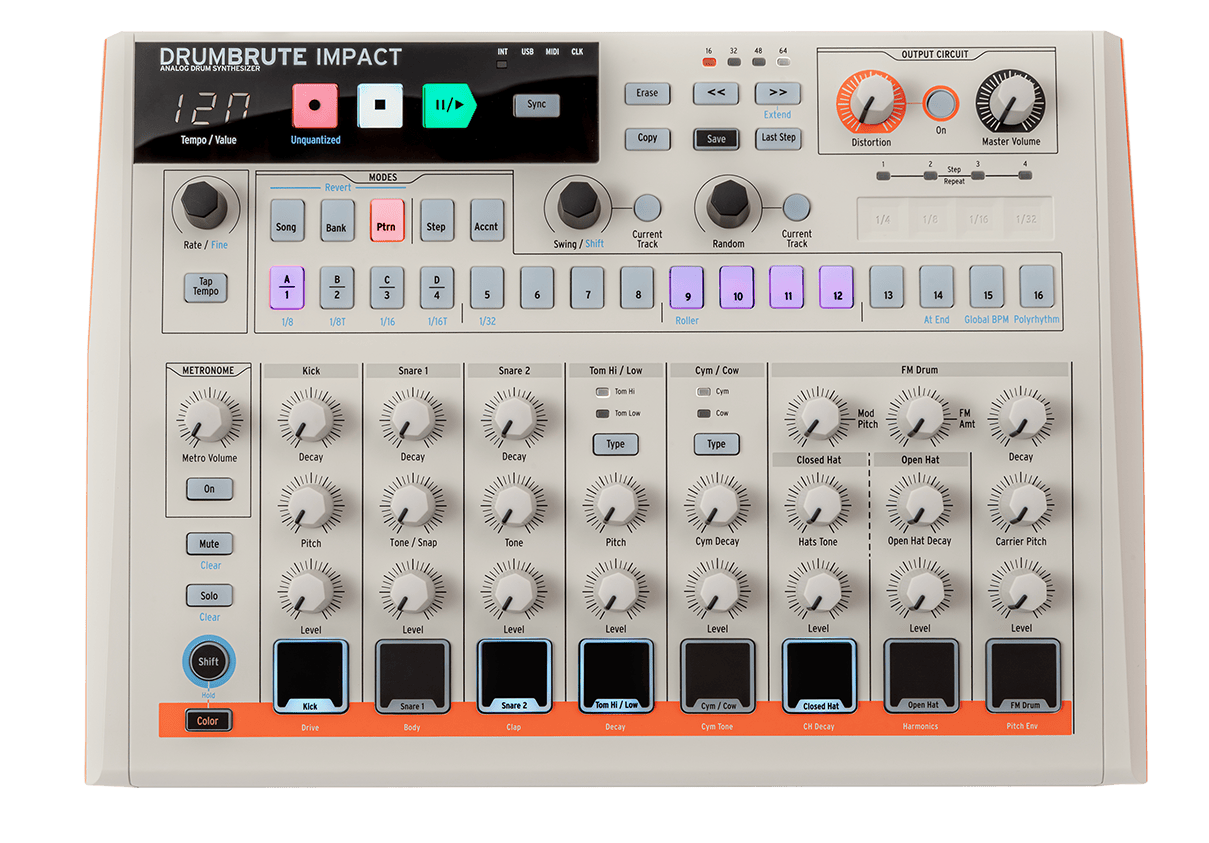Hit the Kick drum pad

click(311, 672)
